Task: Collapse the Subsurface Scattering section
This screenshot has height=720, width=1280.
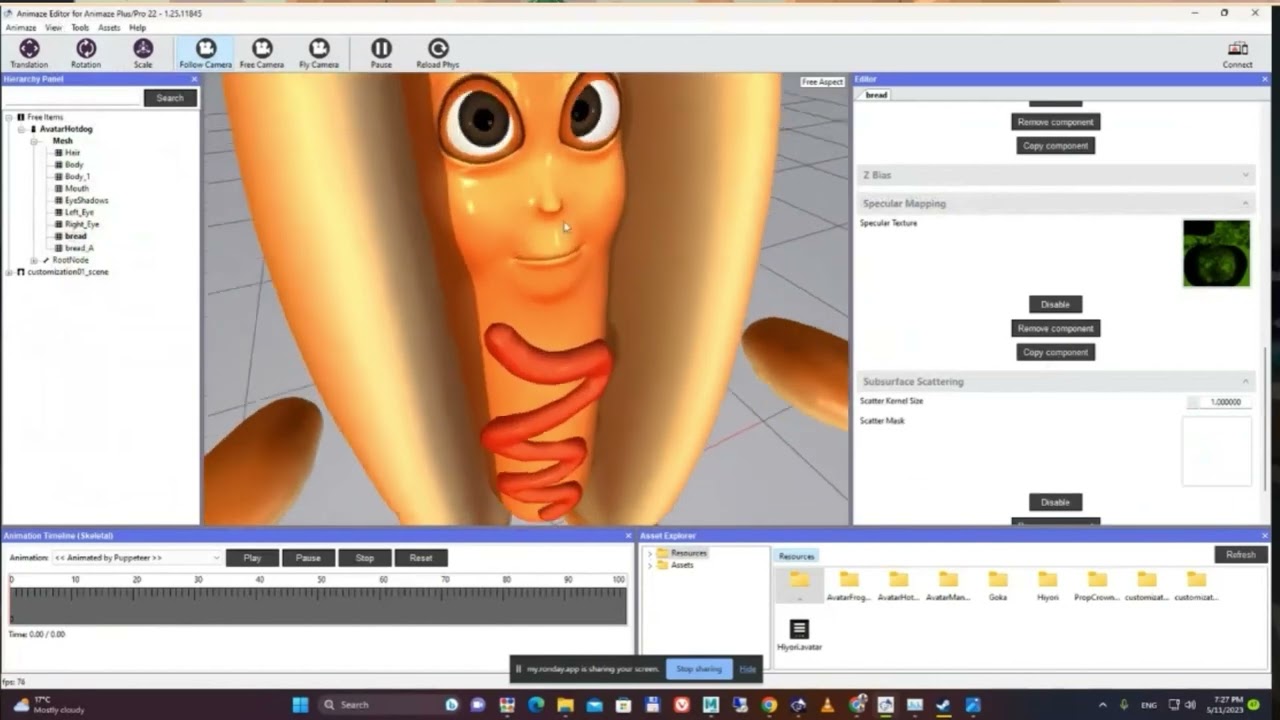Action: pyautogui.click(x=1245, y=381)
